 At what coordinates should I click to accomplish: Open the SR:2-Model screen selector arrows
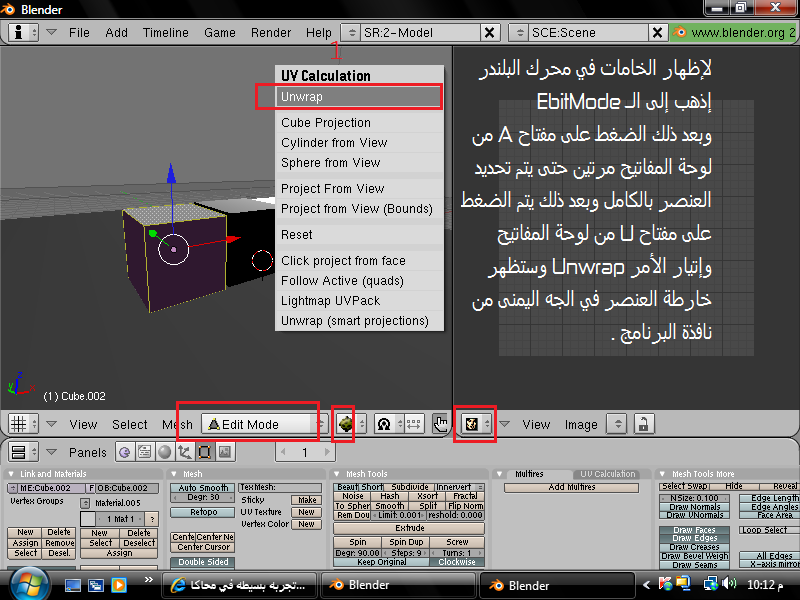(351, 33)
